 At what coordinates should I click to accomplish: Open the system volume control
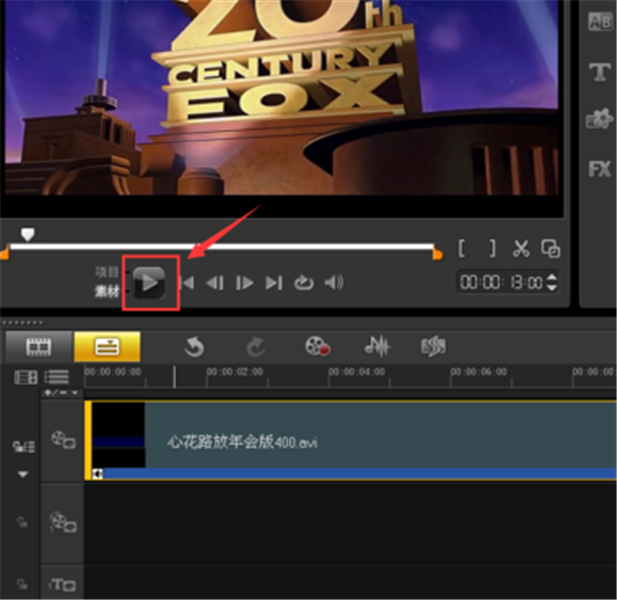pyautogui.click(x=334, y=282)
